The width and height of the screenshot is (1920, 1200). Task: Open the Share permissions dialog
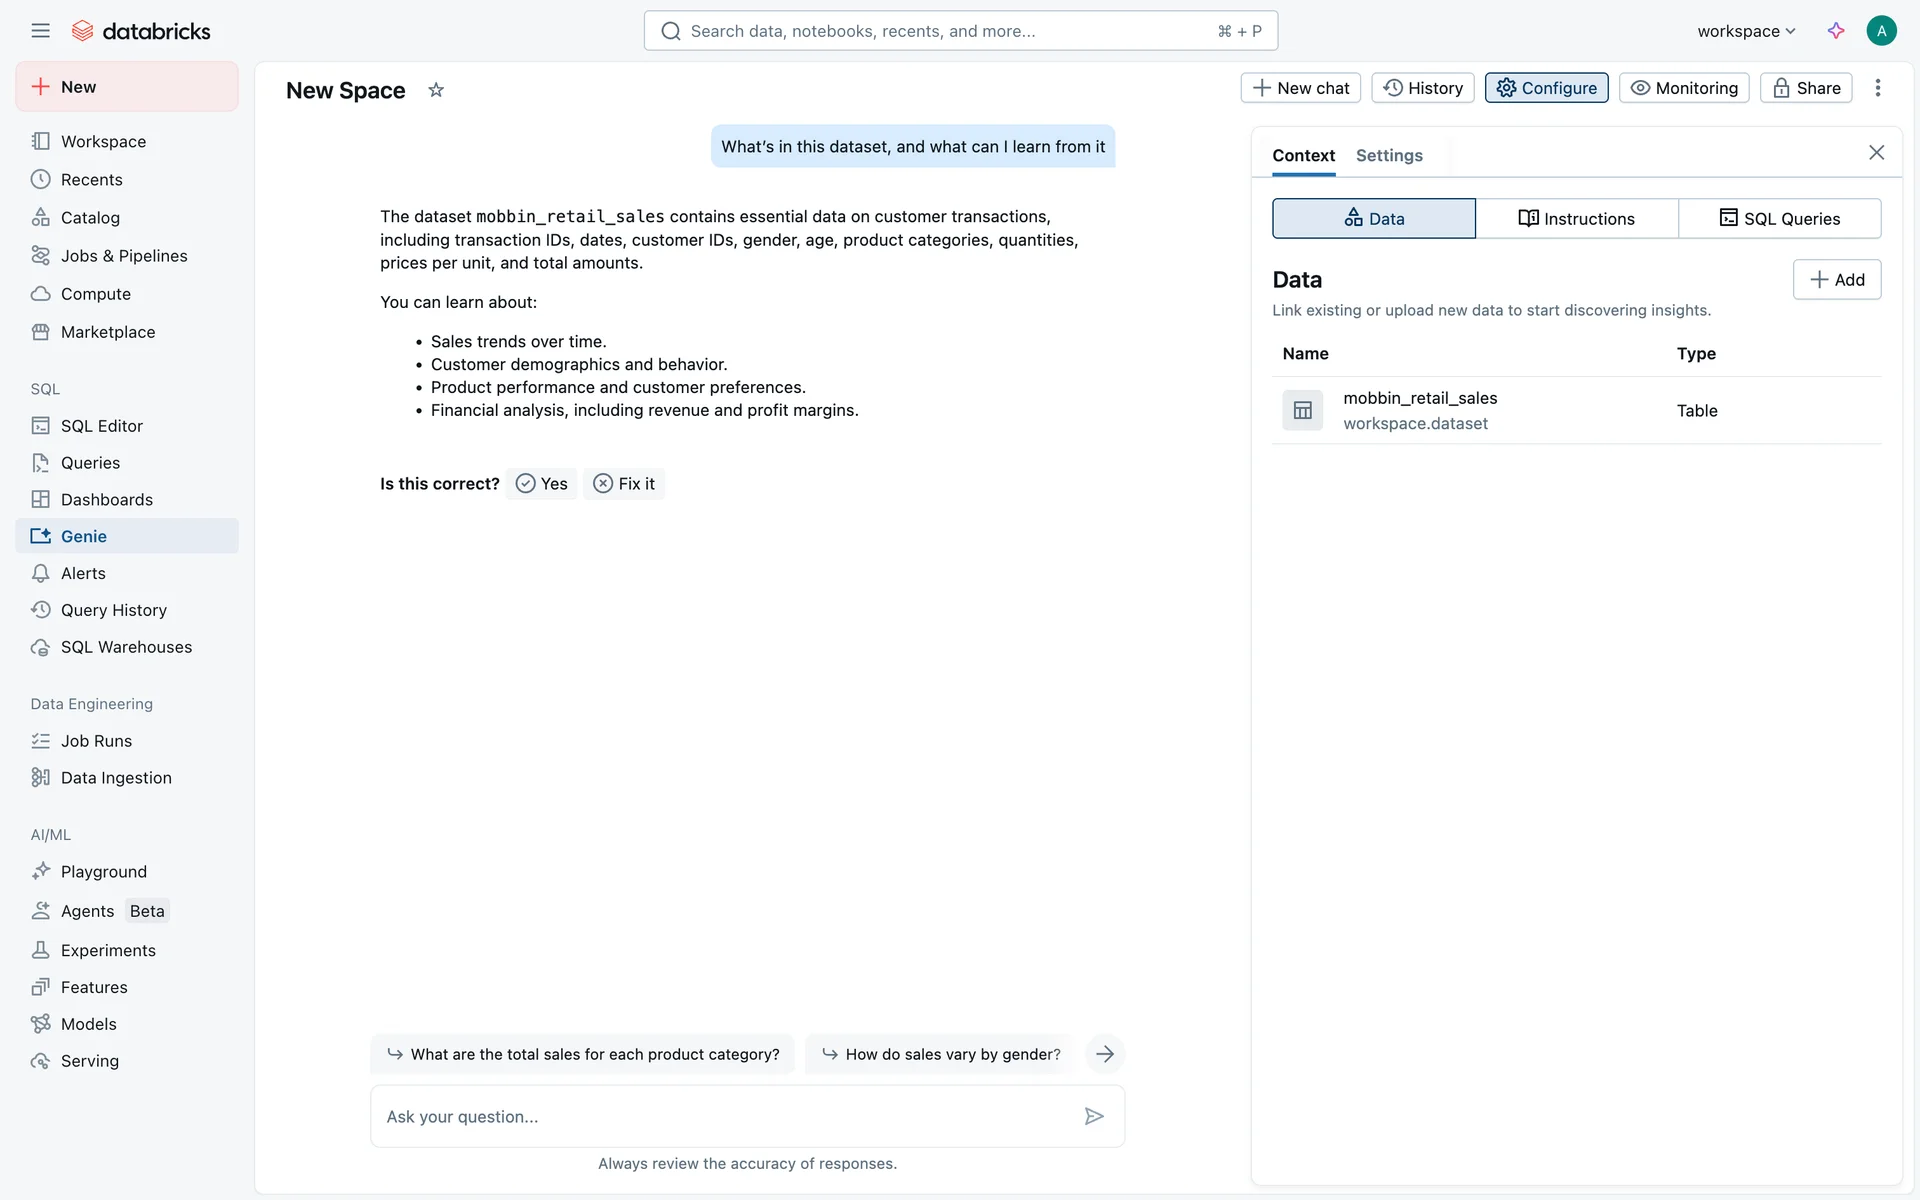(x=1806, y=88)
